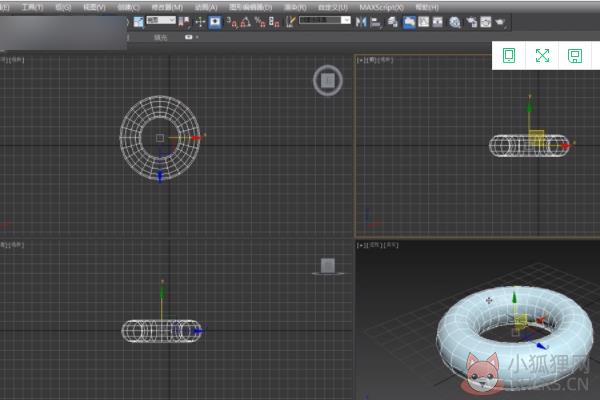Click the green fullscreen expand icon
The height and width of the screenshot is (400, 600).
[x=542, y=56]
